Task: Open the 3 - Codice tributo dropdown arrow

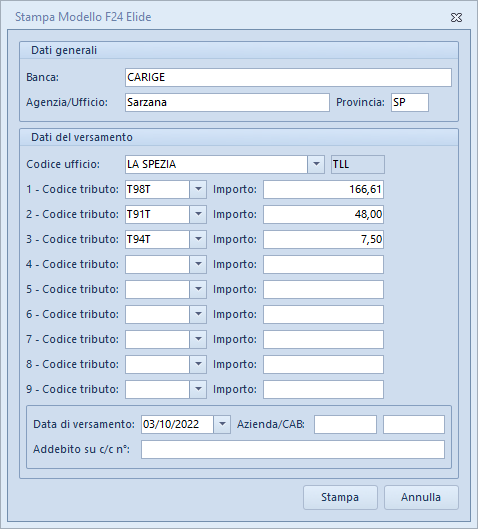Action: (198, 239)
